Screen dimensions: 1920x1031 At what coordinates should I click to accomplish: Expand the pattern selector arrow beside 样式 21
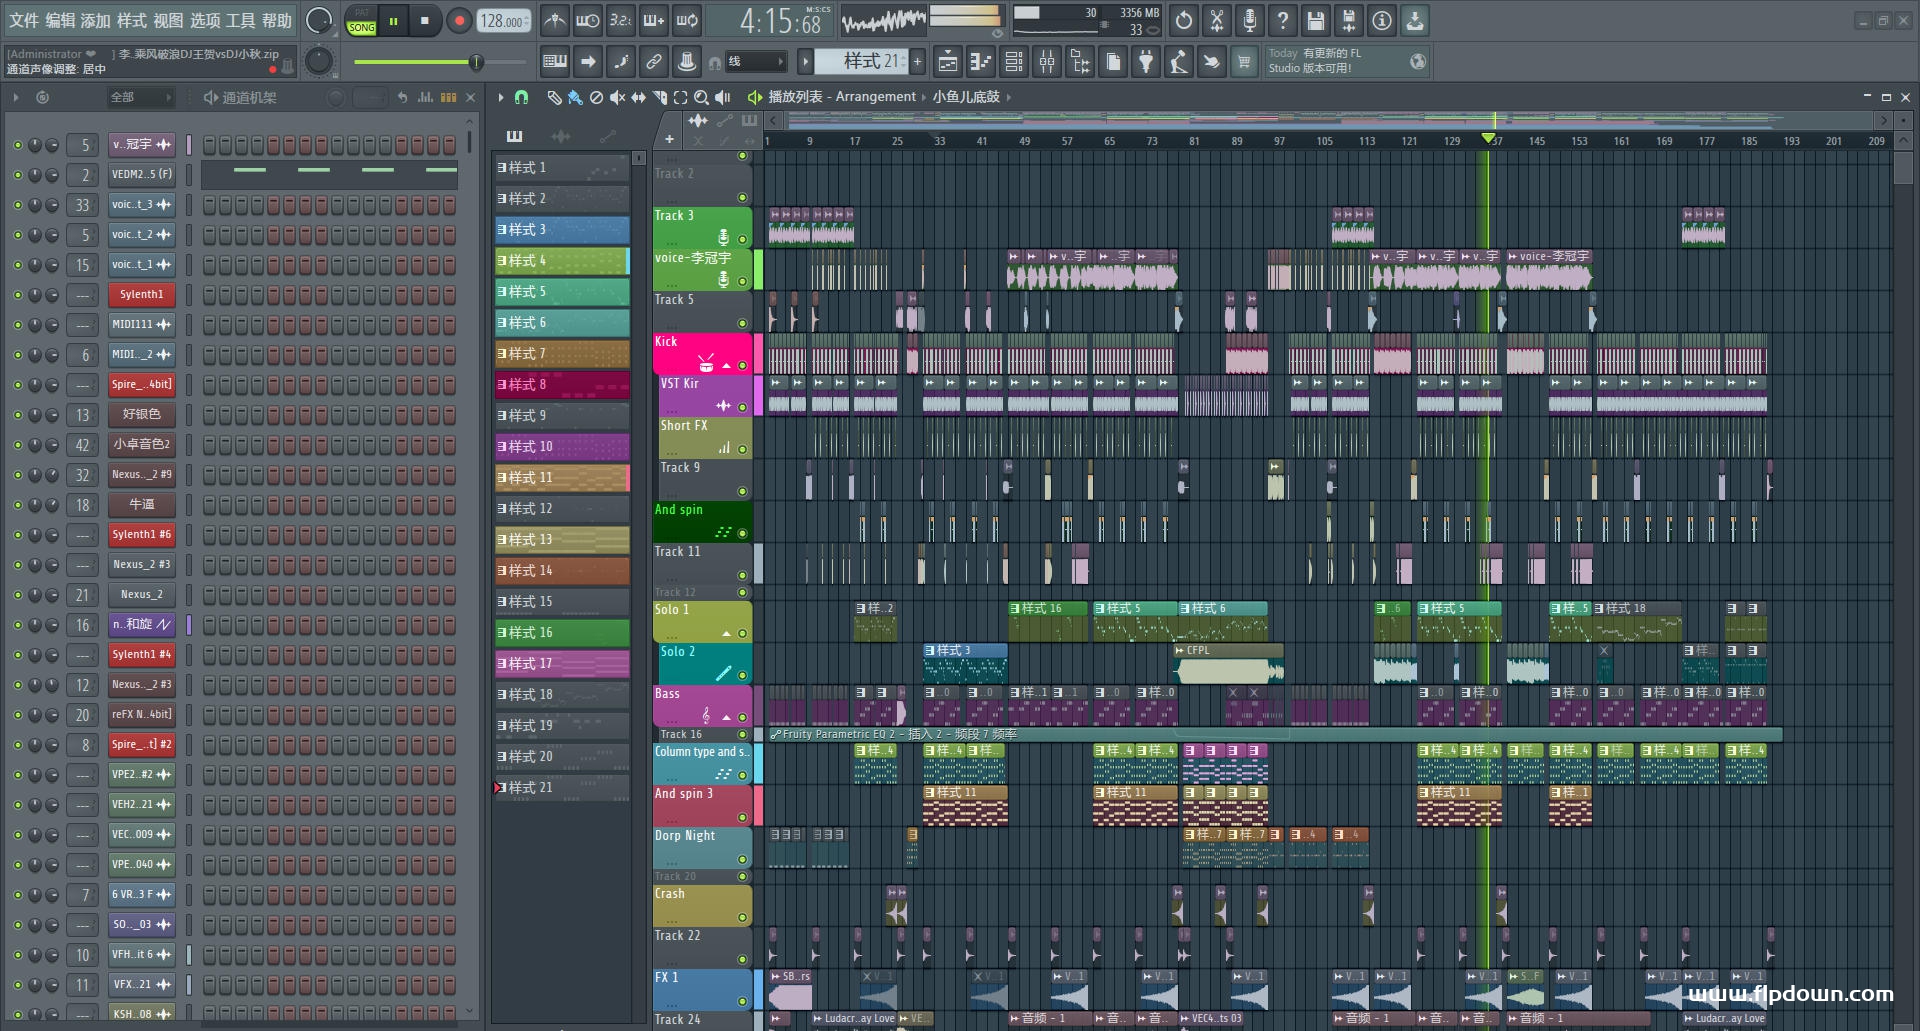805,62
